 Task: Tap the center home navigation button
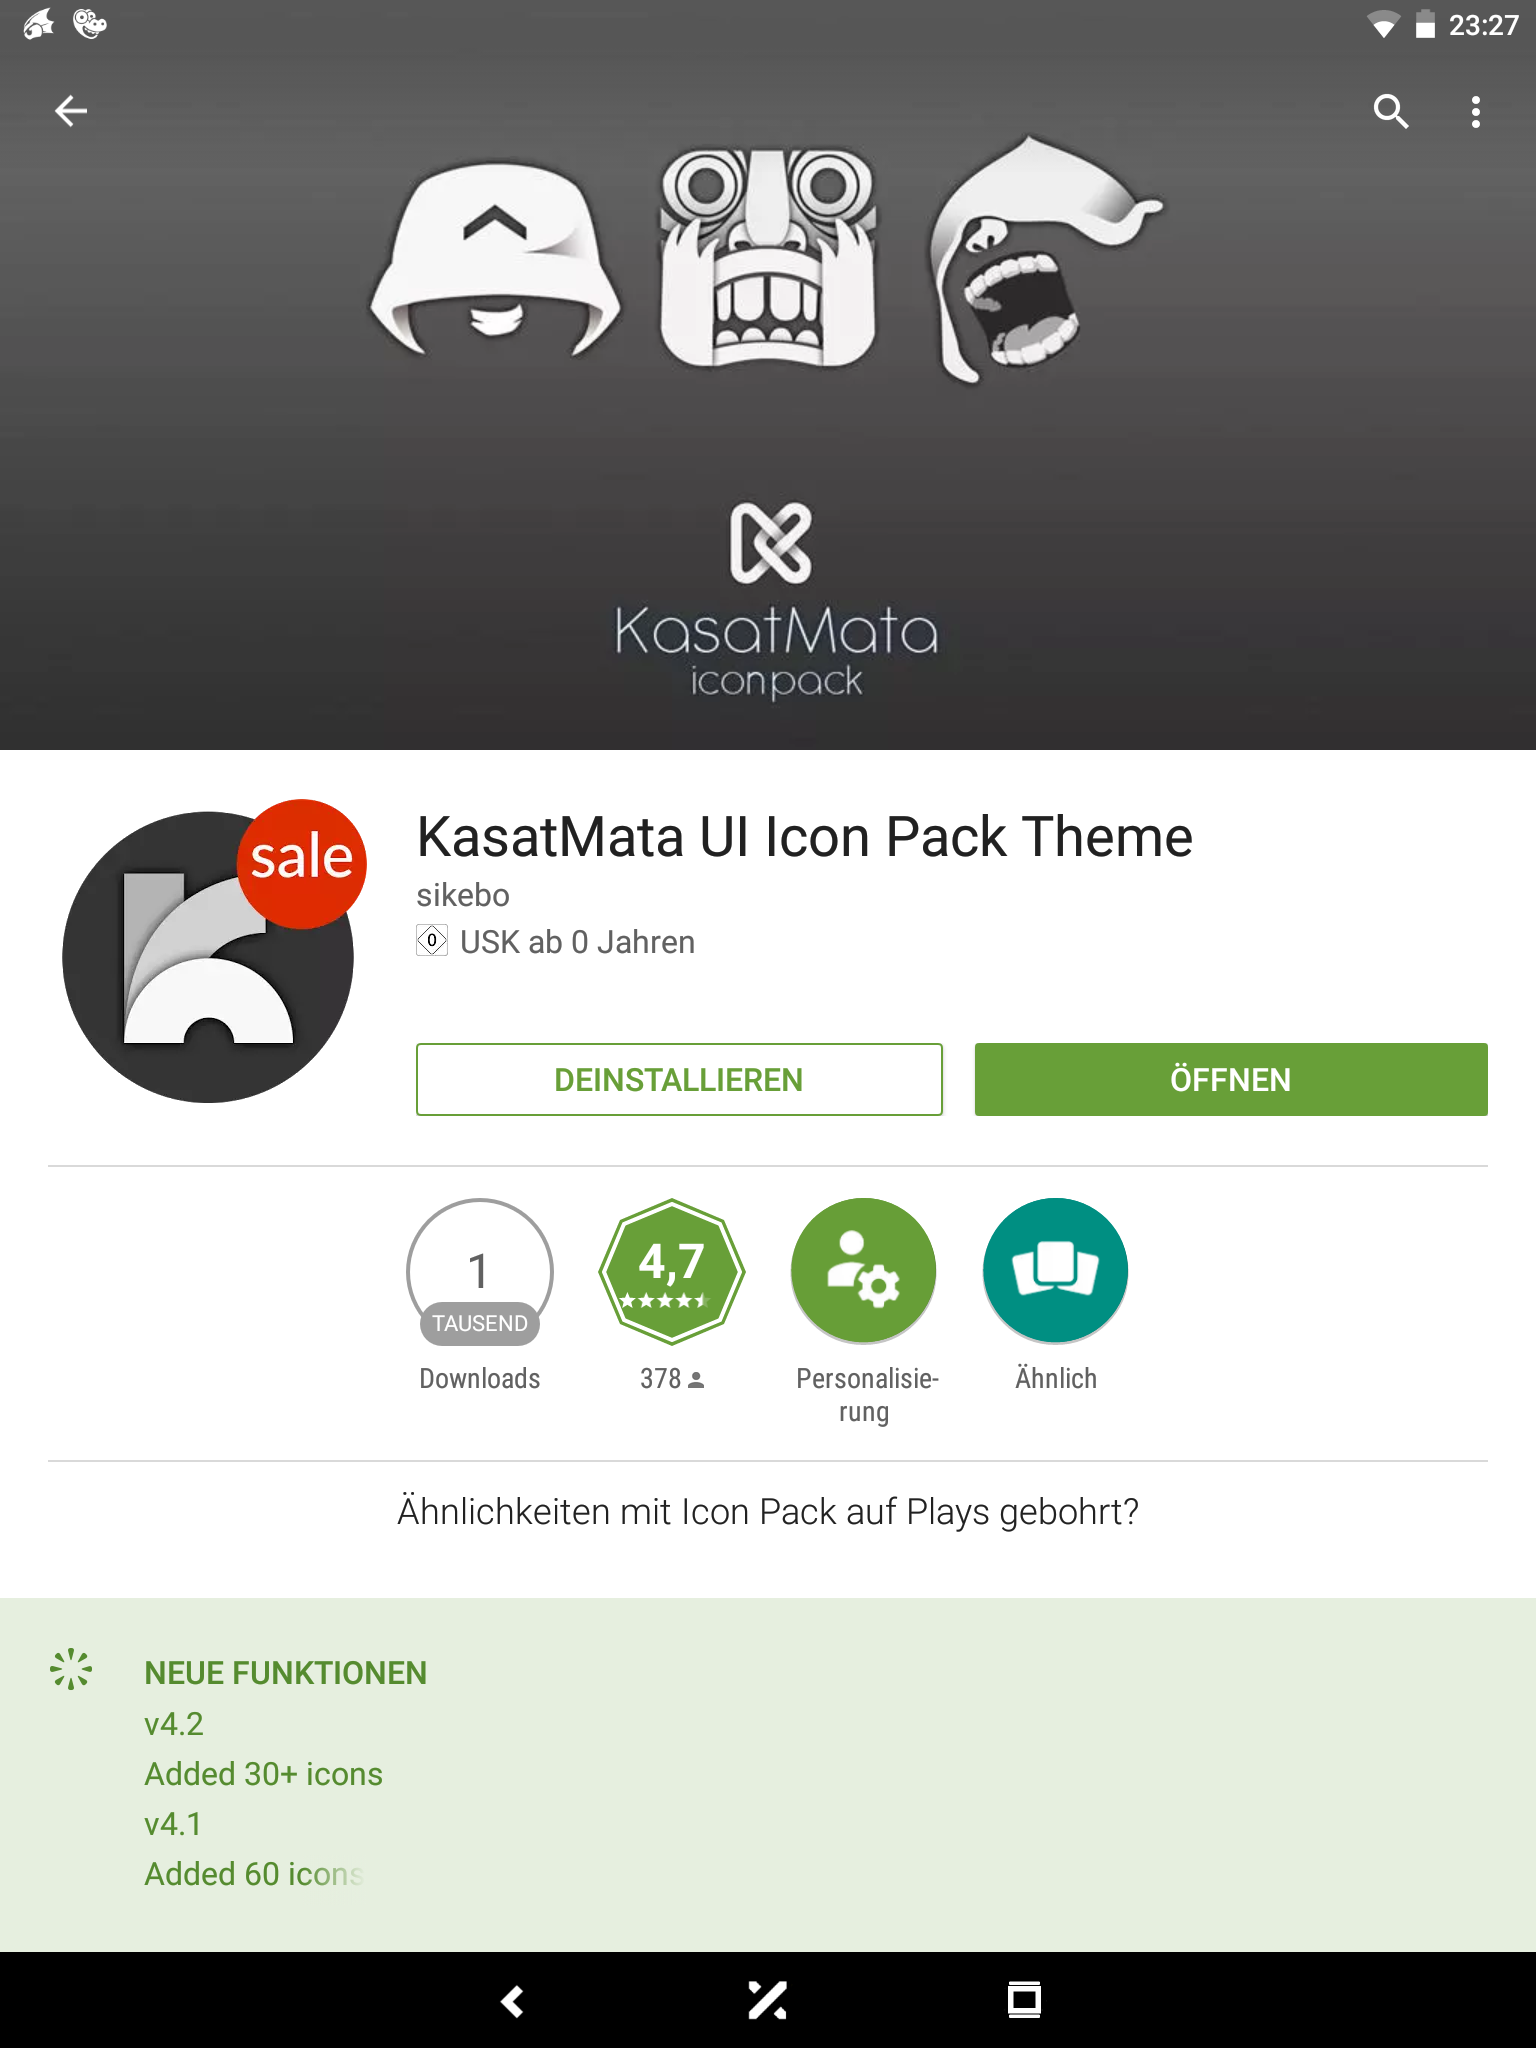coord(768,2001)
